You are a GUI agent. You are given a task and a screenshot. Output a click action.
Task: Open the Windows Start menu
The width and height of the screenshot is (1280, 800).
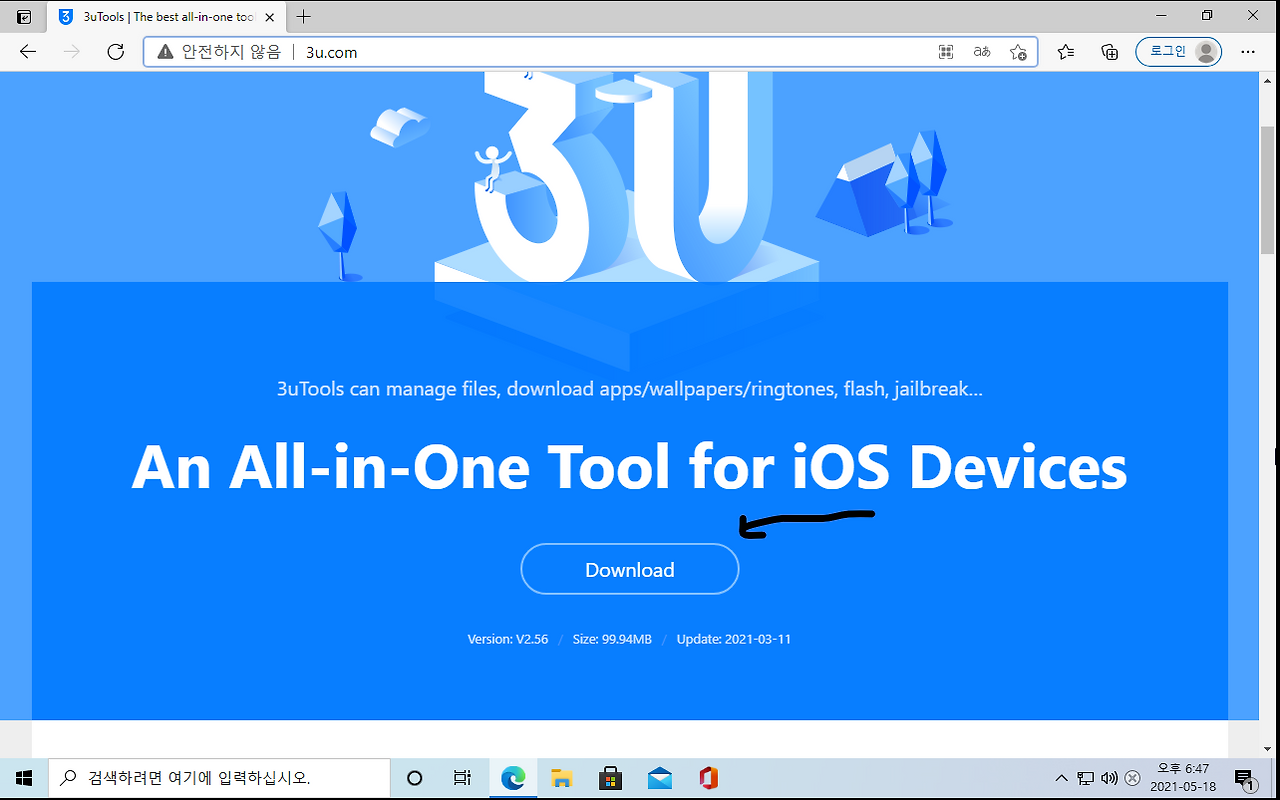pyautogui.click(x=24, y=778)
